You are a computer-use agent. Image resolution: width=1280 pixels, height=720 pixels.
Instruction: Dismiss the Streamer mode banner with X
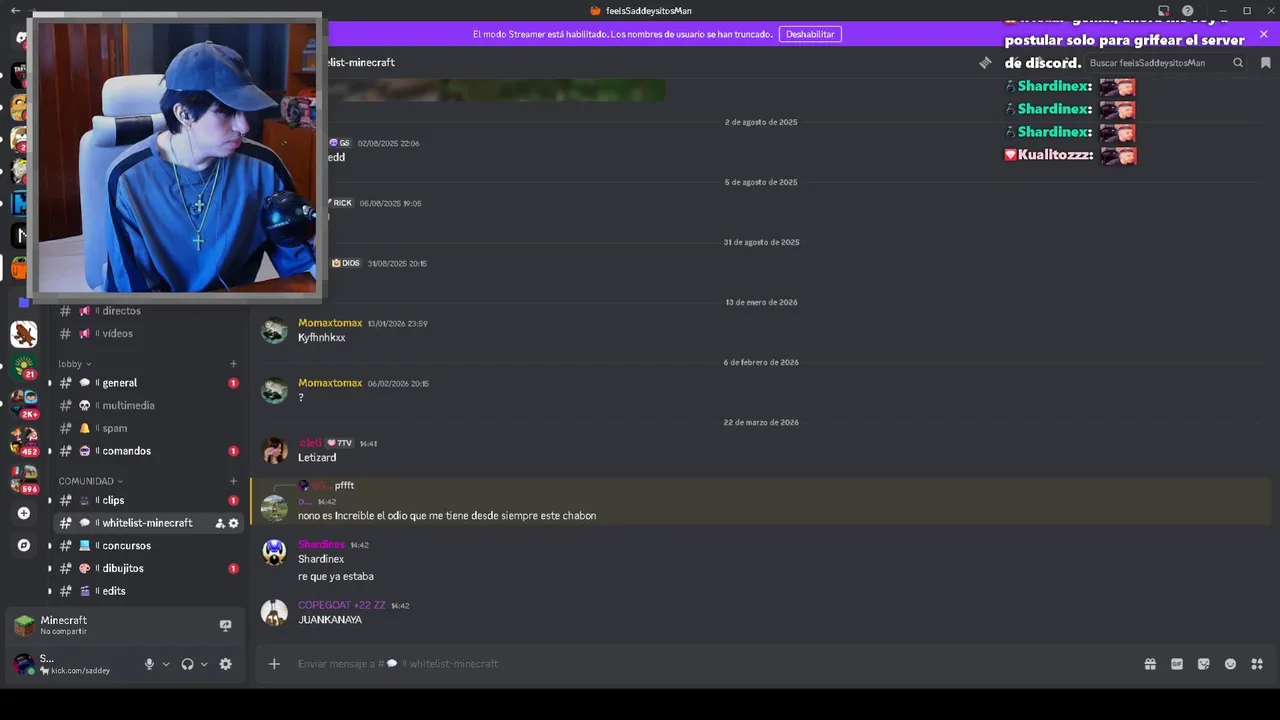click(x=1263, y=34)
